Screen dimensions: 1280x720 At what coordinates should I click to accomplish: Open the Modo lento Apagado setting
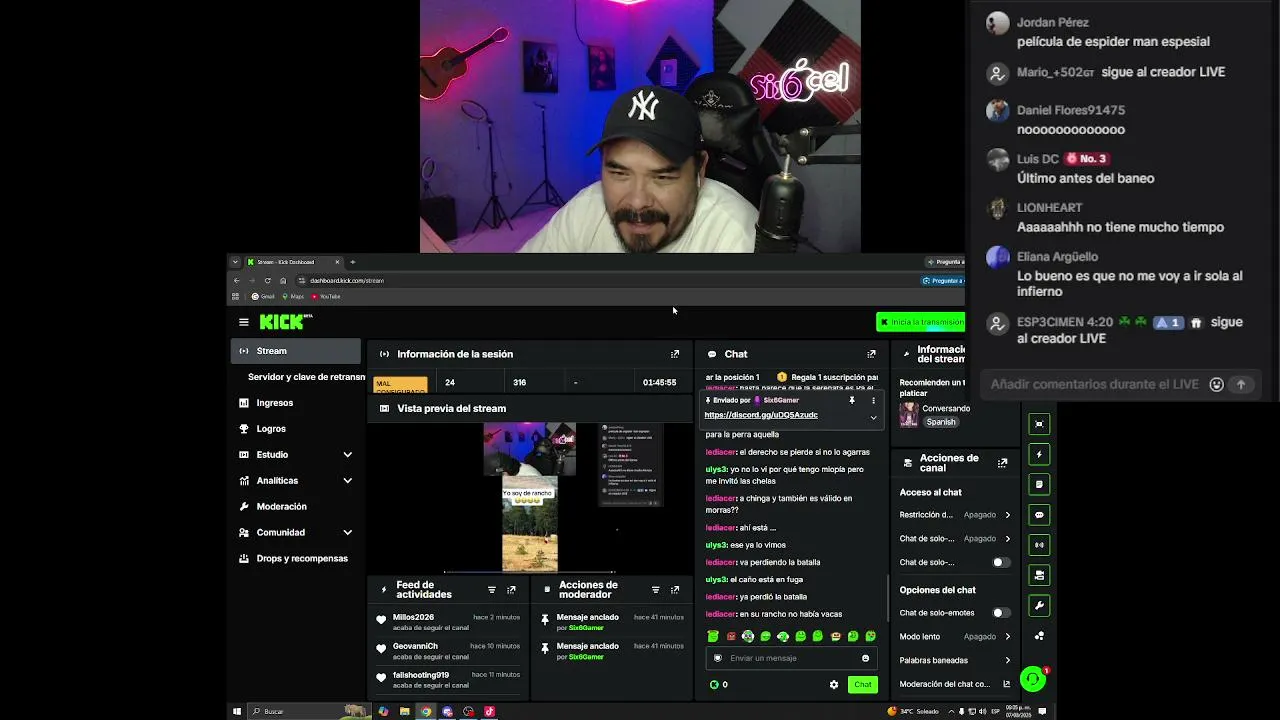point(955,637)
